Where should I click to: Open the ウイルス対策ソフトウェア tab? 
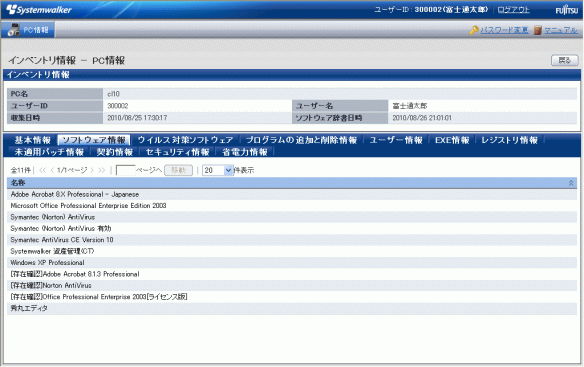coord(185,140)
